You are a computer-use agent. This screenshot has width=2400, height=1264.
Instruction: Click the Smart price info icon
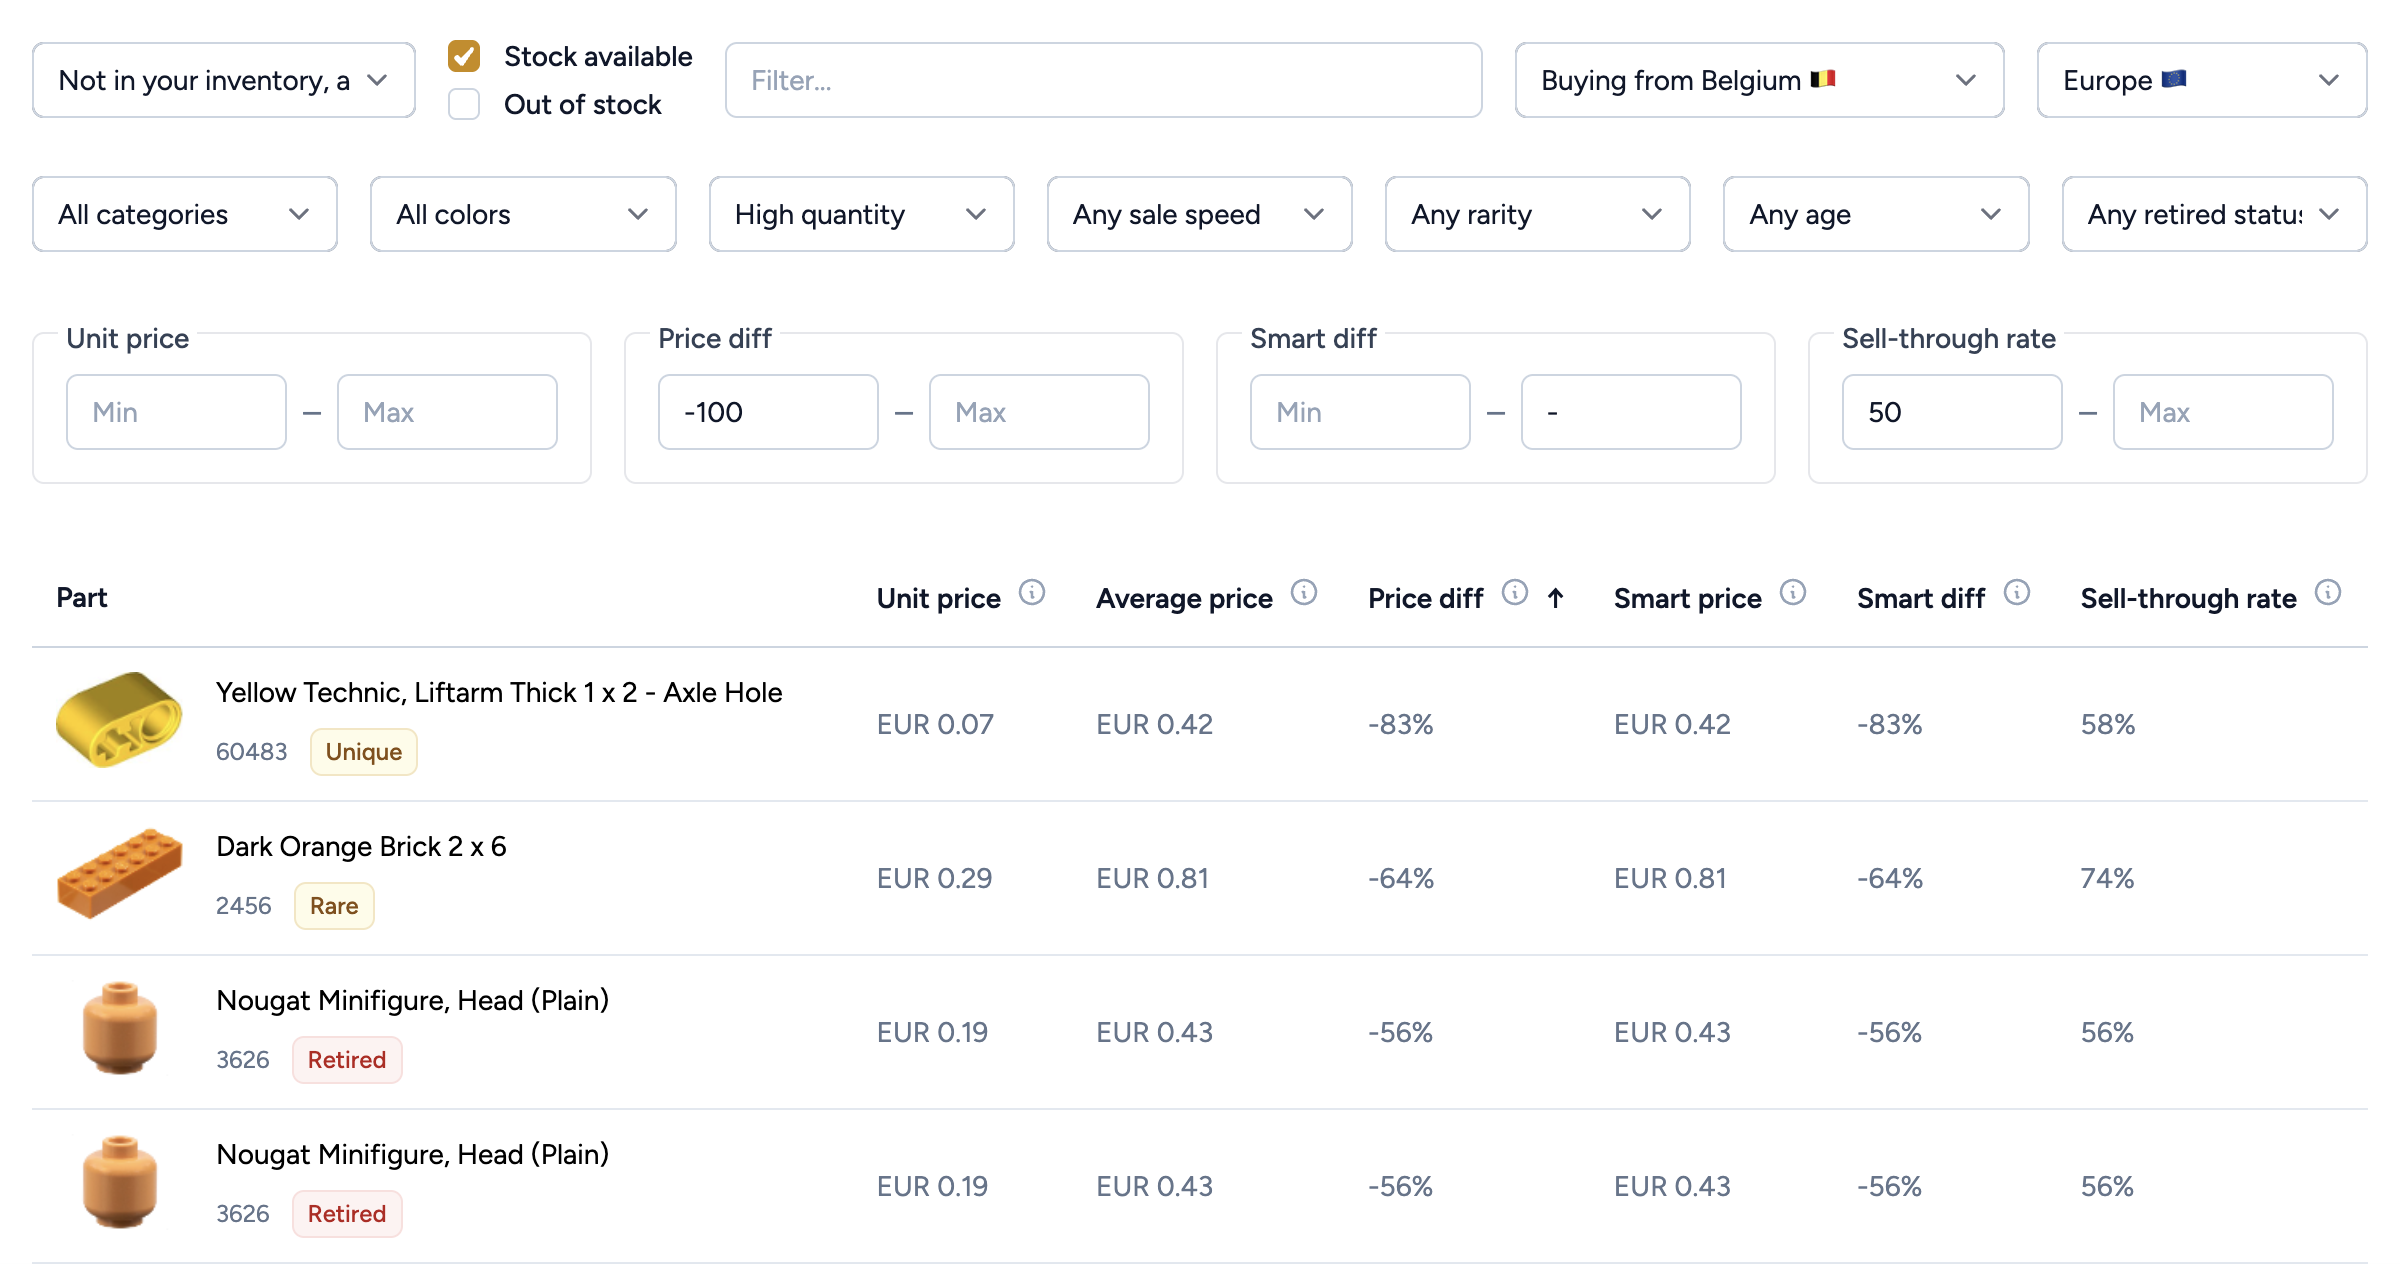pyautogui.click(x=1792, y=593)
